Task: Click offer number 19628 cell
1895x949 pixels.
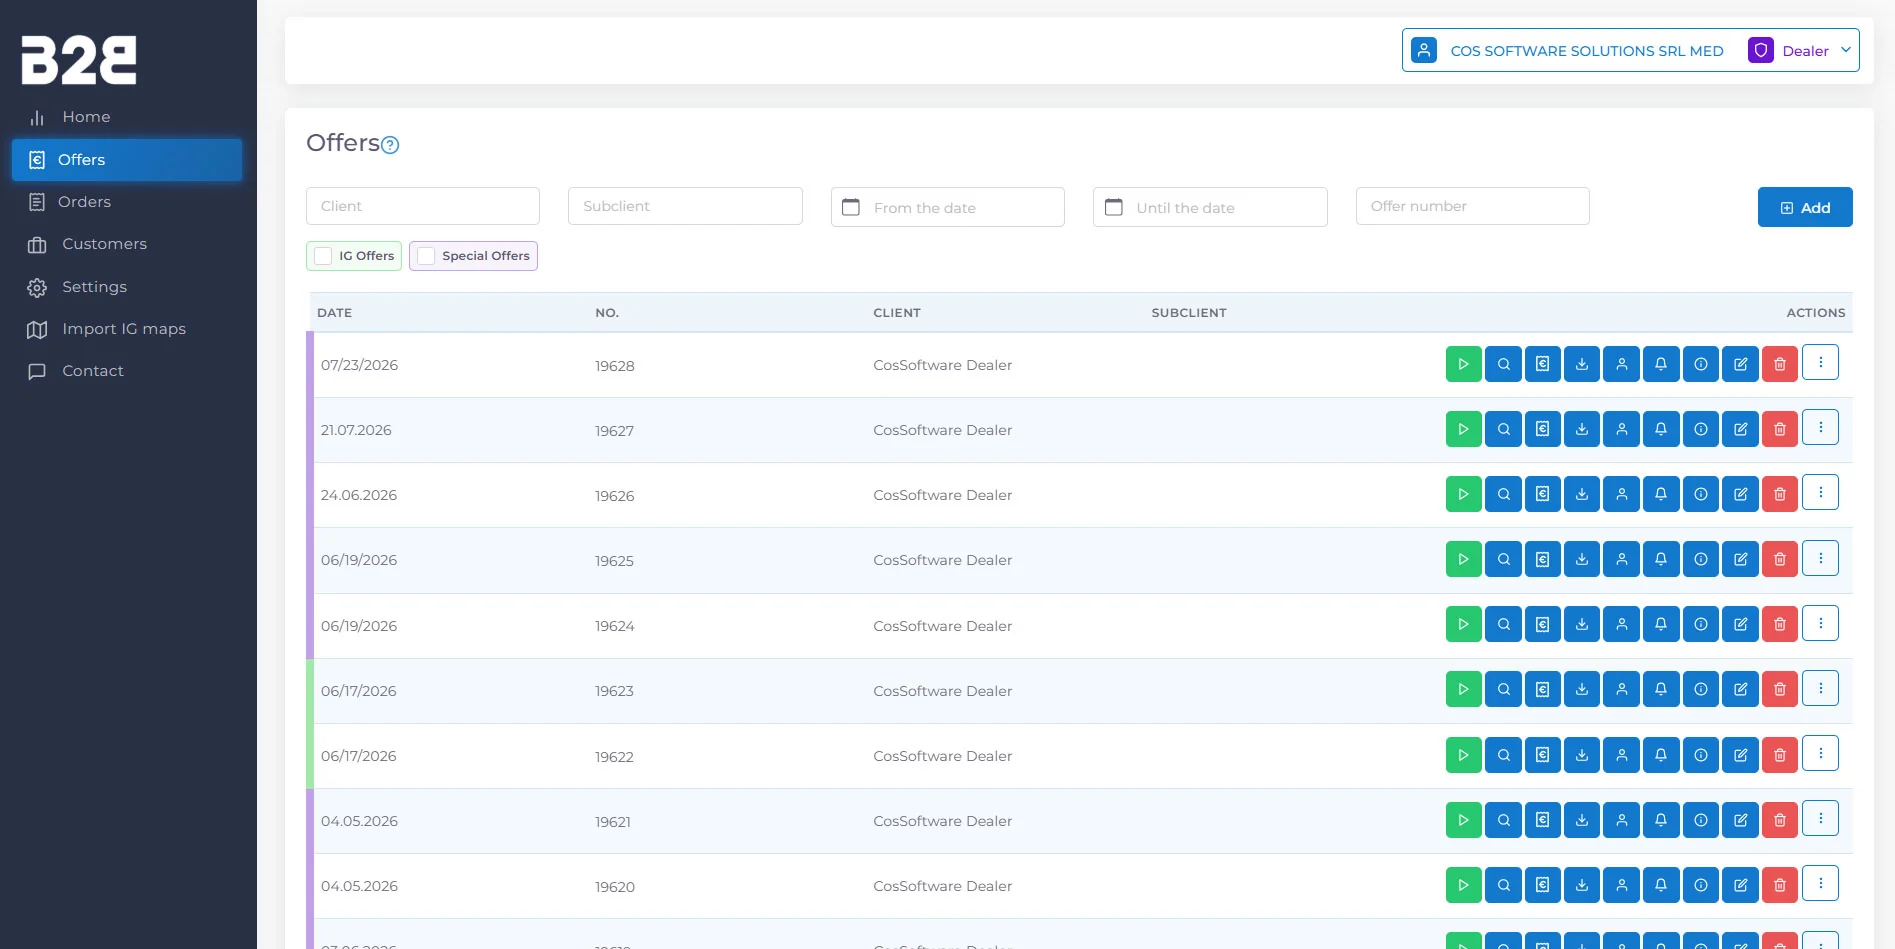Action: tap(615, 366)
